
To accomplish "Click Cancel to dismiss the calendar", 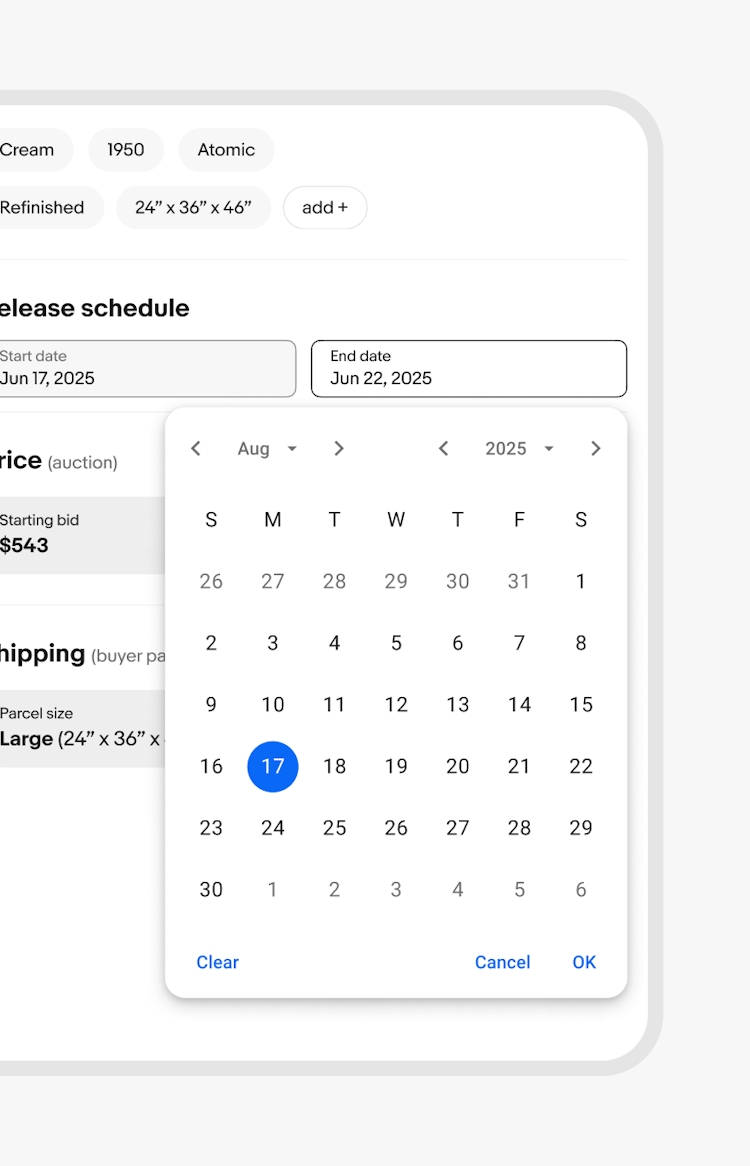I will pyautogui.click(x=503, y=962).
